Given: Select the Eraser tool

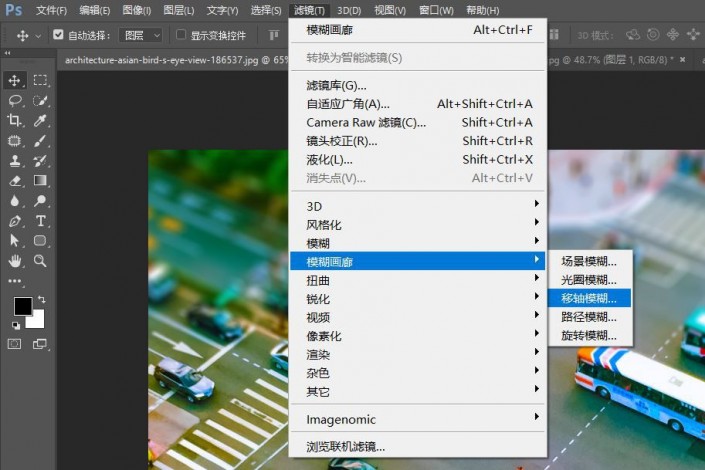Looking at the screenshot, I should [x=14, y=180].
